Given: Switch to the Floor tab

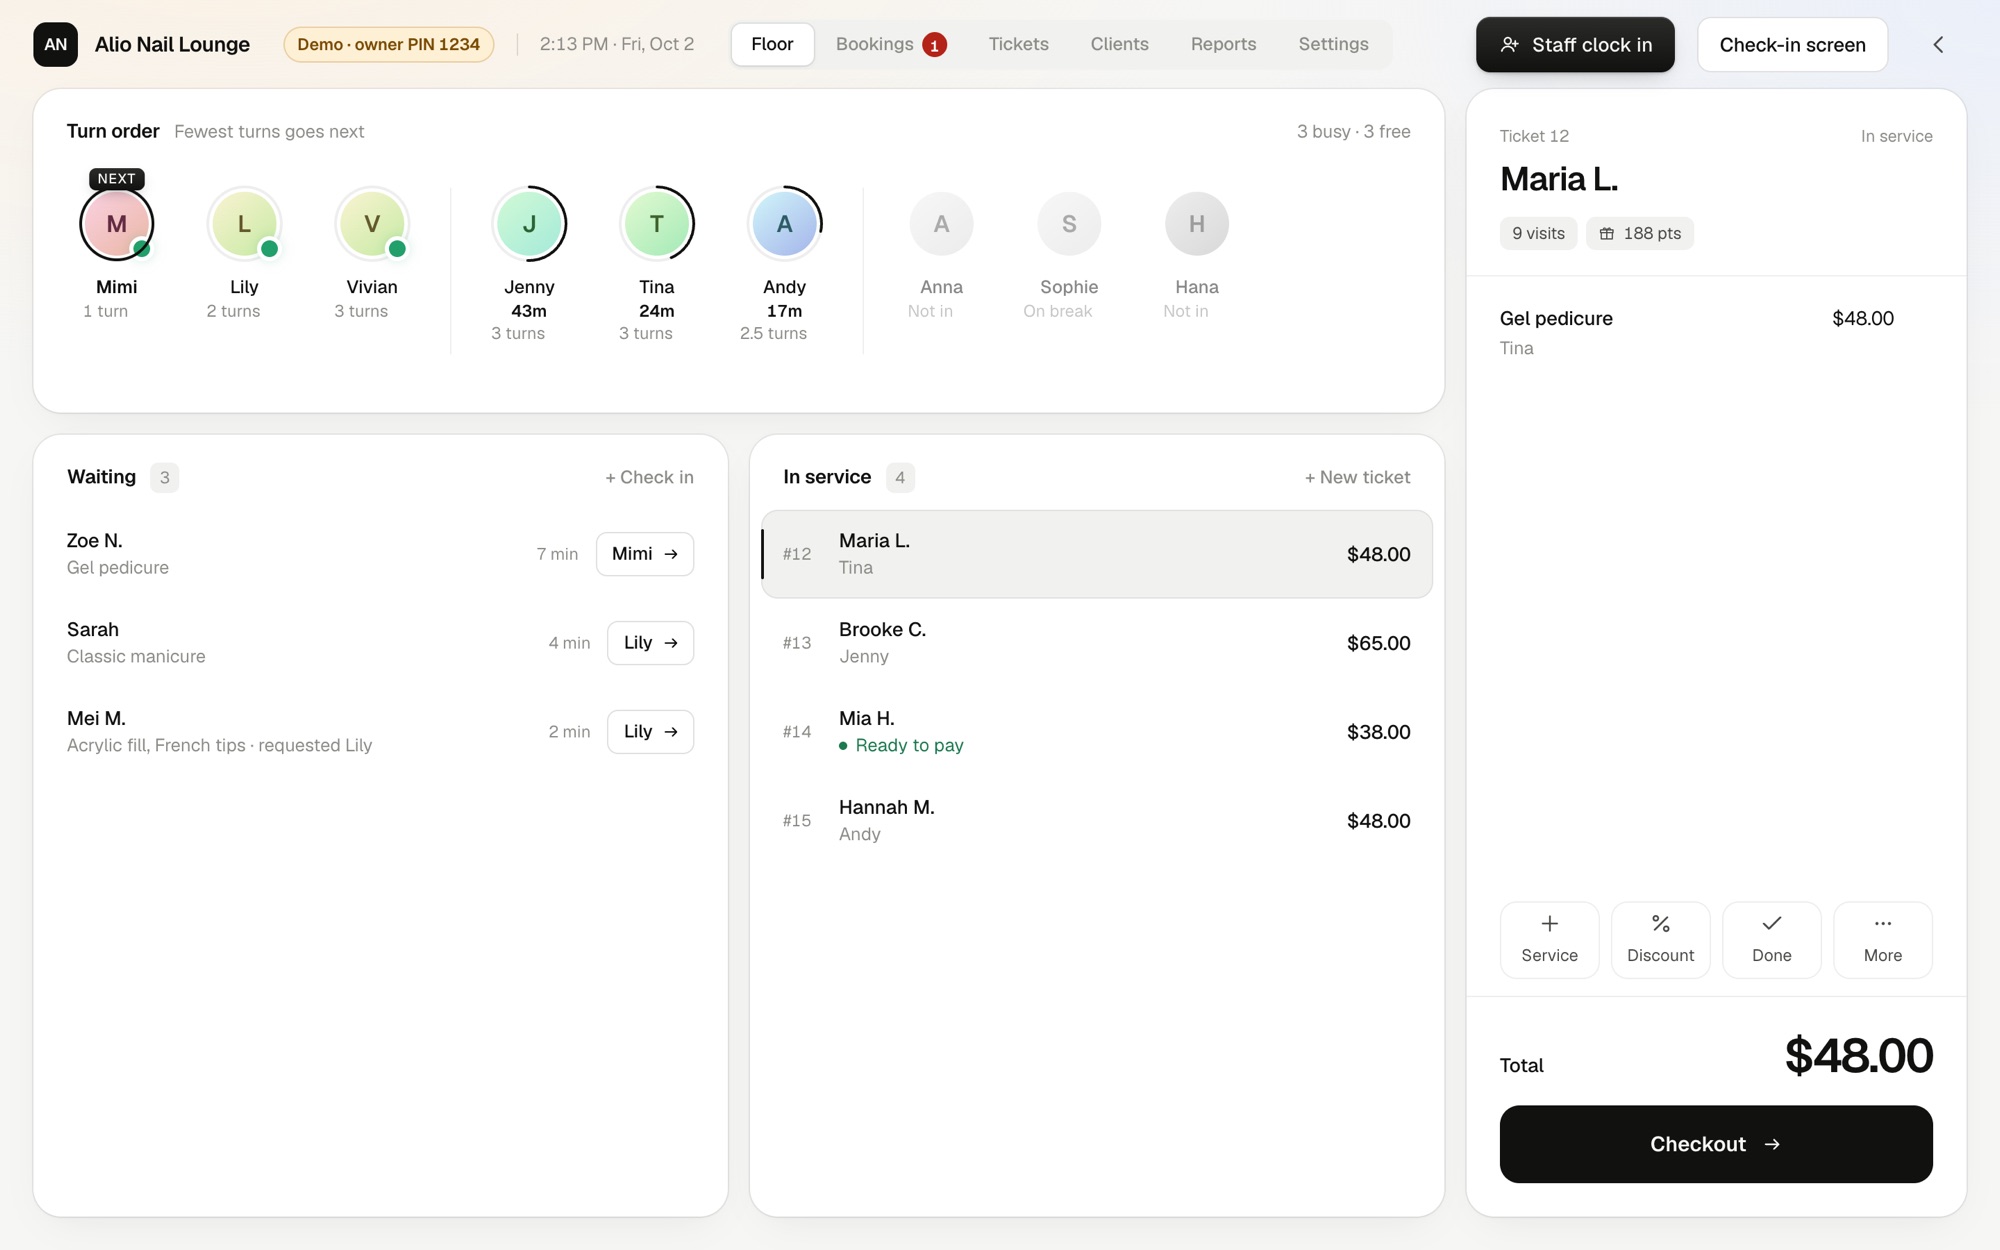Looking at the screenshot, I should (x=772, y=44).
